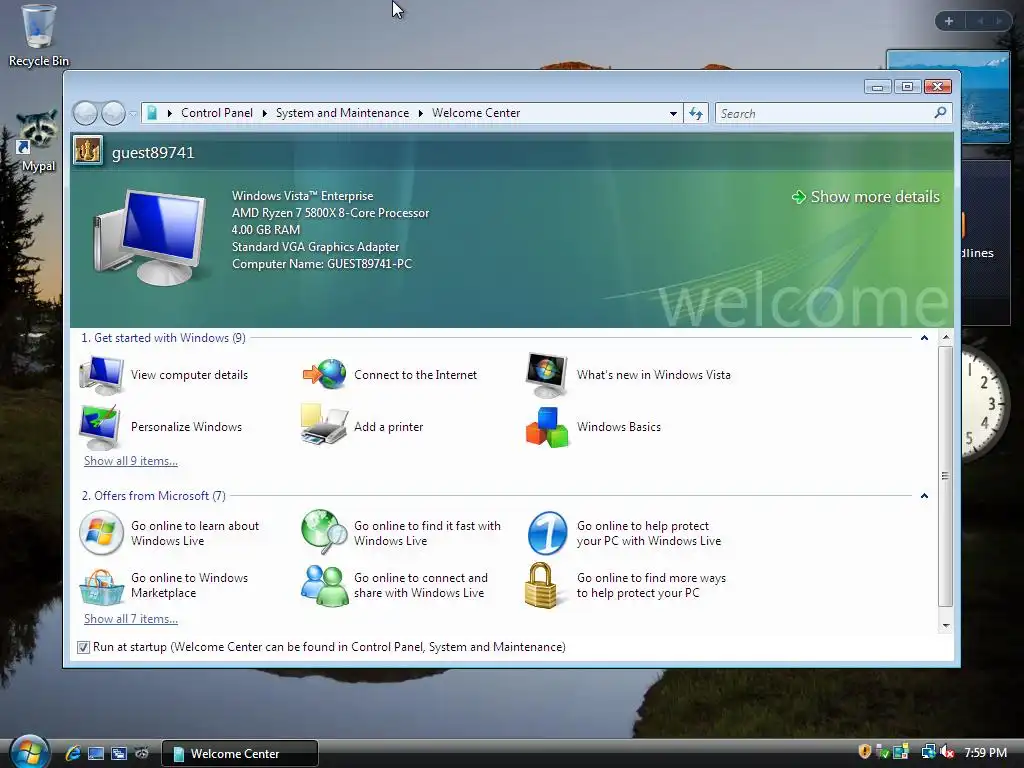Select the Personalize Windows icon
Viewport: 1024px width, 768px height.
(x=100, y=426)
